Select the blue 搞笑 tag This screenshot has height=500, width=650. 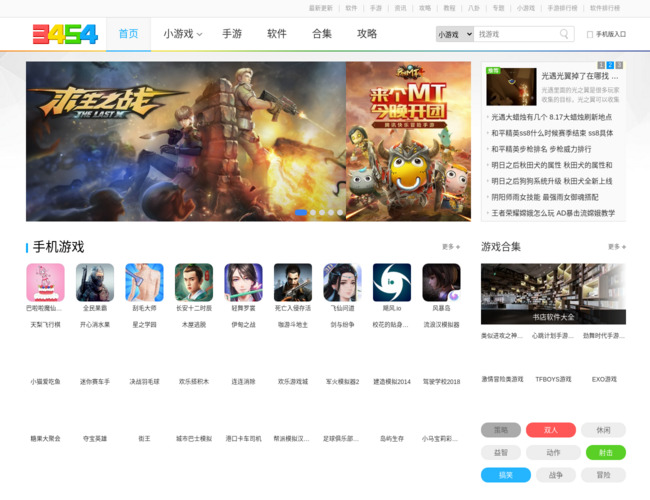tap(506, 475)
